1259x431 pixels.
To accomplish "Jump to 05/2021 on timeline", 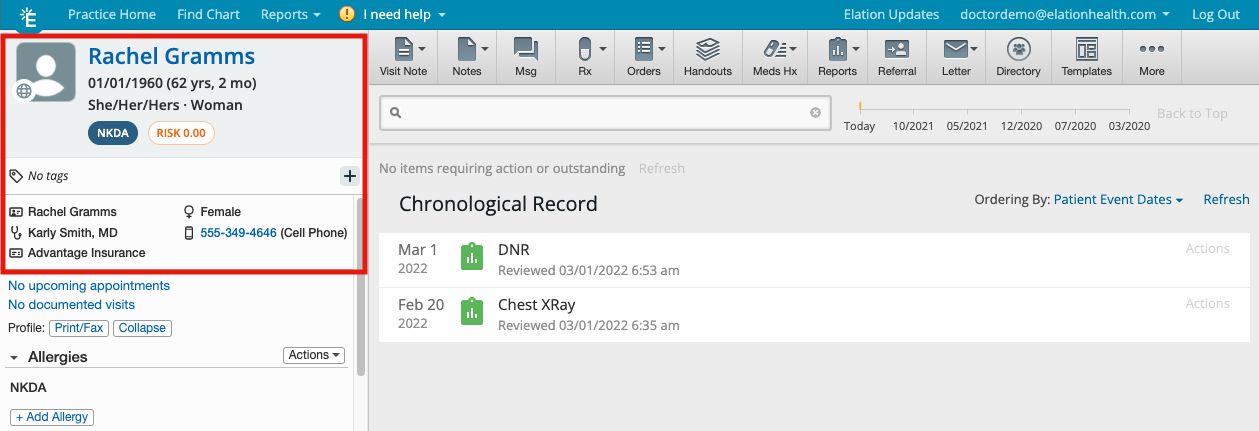I will (966, 126).
